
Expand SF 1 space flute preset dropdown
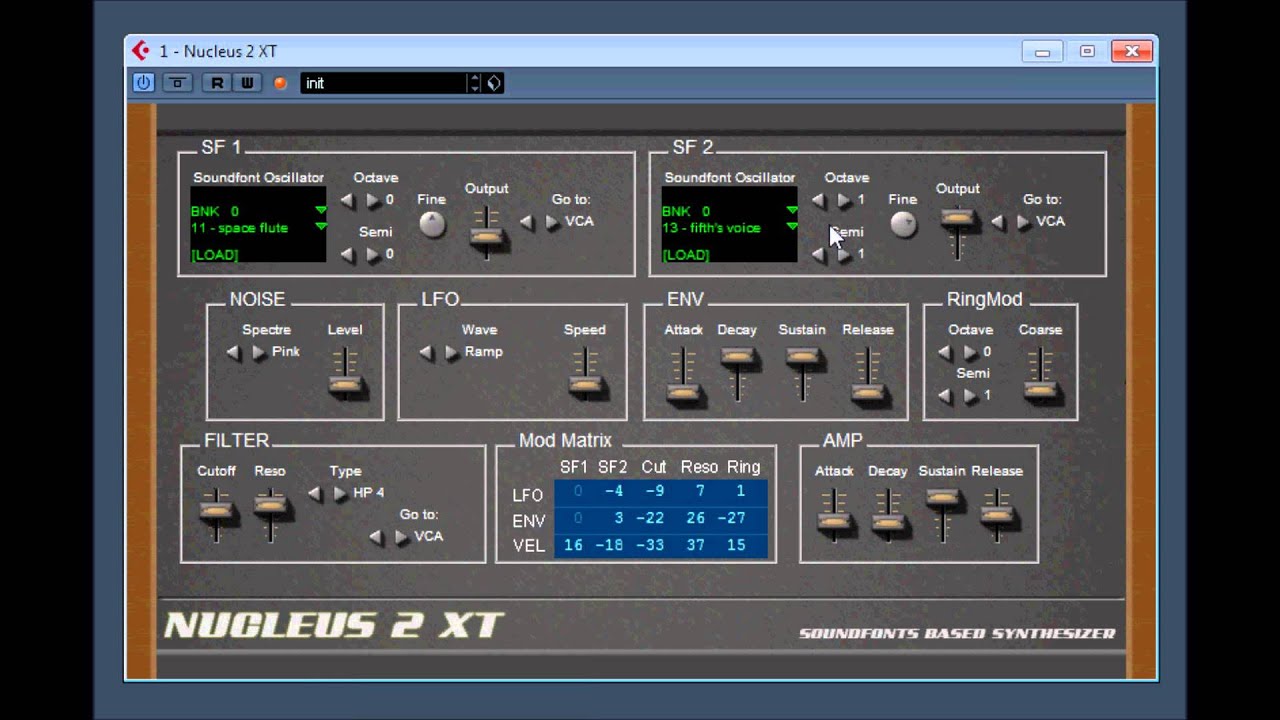point(320,227)
